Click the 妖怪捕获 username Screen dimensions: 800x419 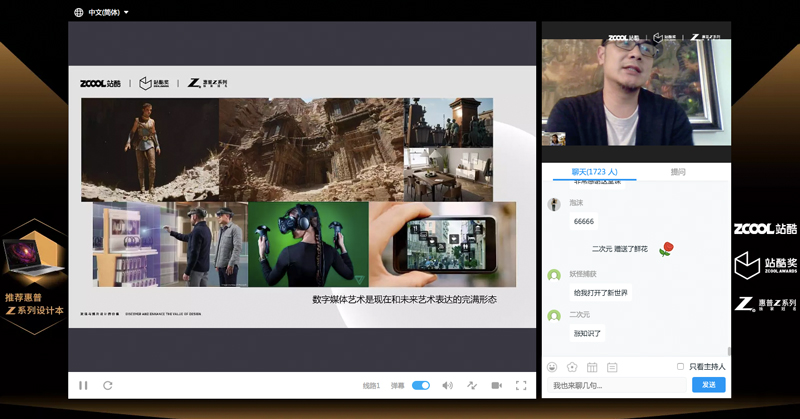(x=583, y=274)
